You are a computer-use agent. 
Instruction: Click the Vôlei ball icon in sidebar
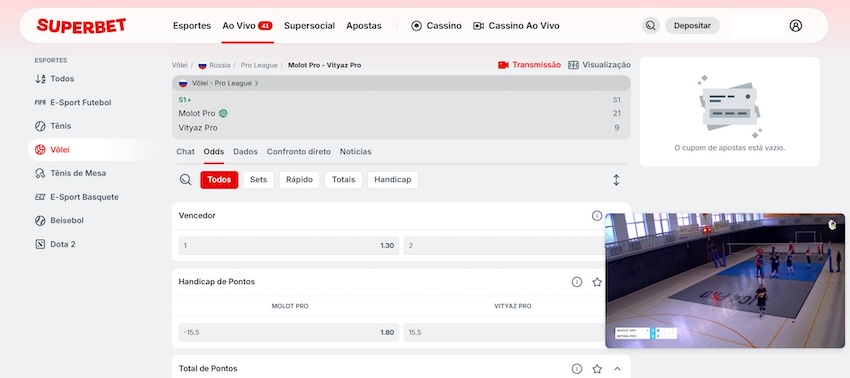click(x=40, y=150)
